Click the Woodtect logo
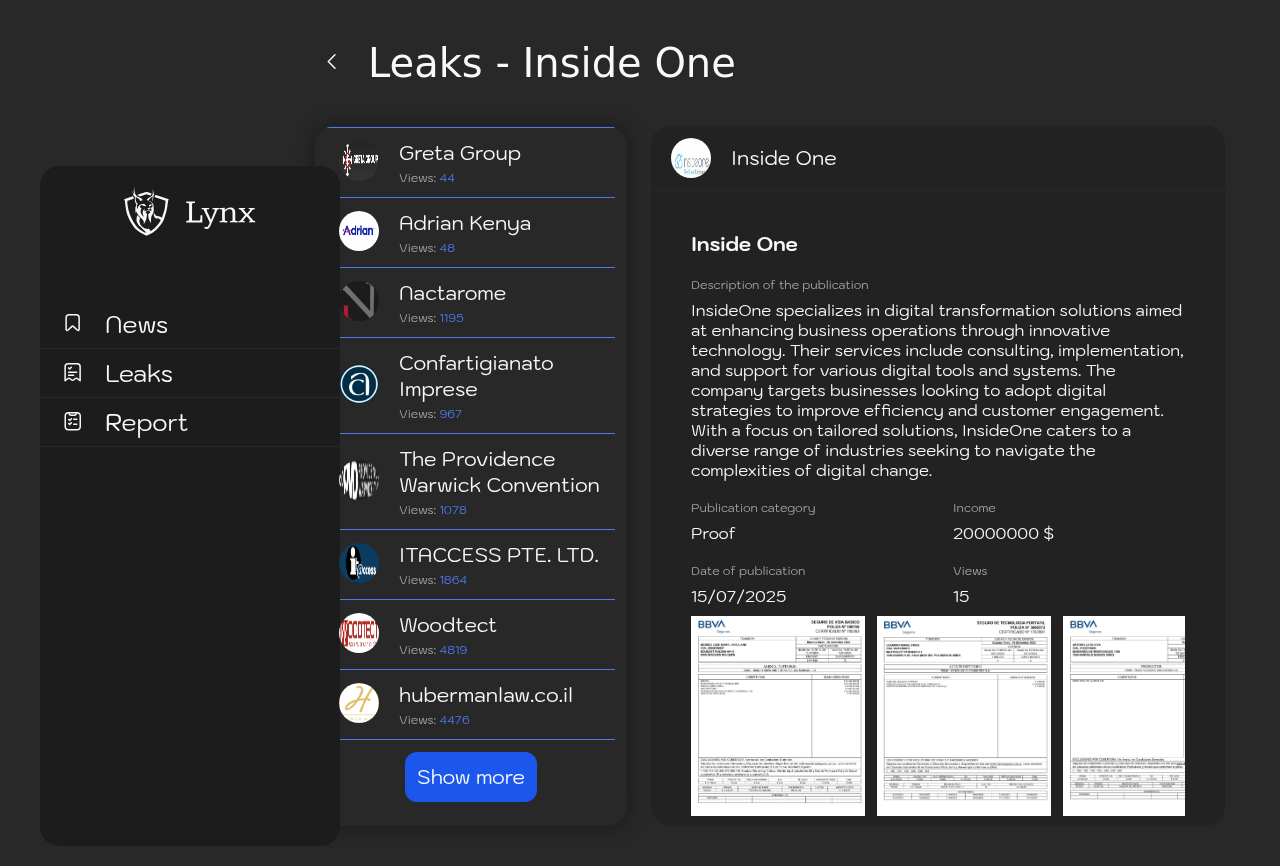 click(x=359, y=633)
